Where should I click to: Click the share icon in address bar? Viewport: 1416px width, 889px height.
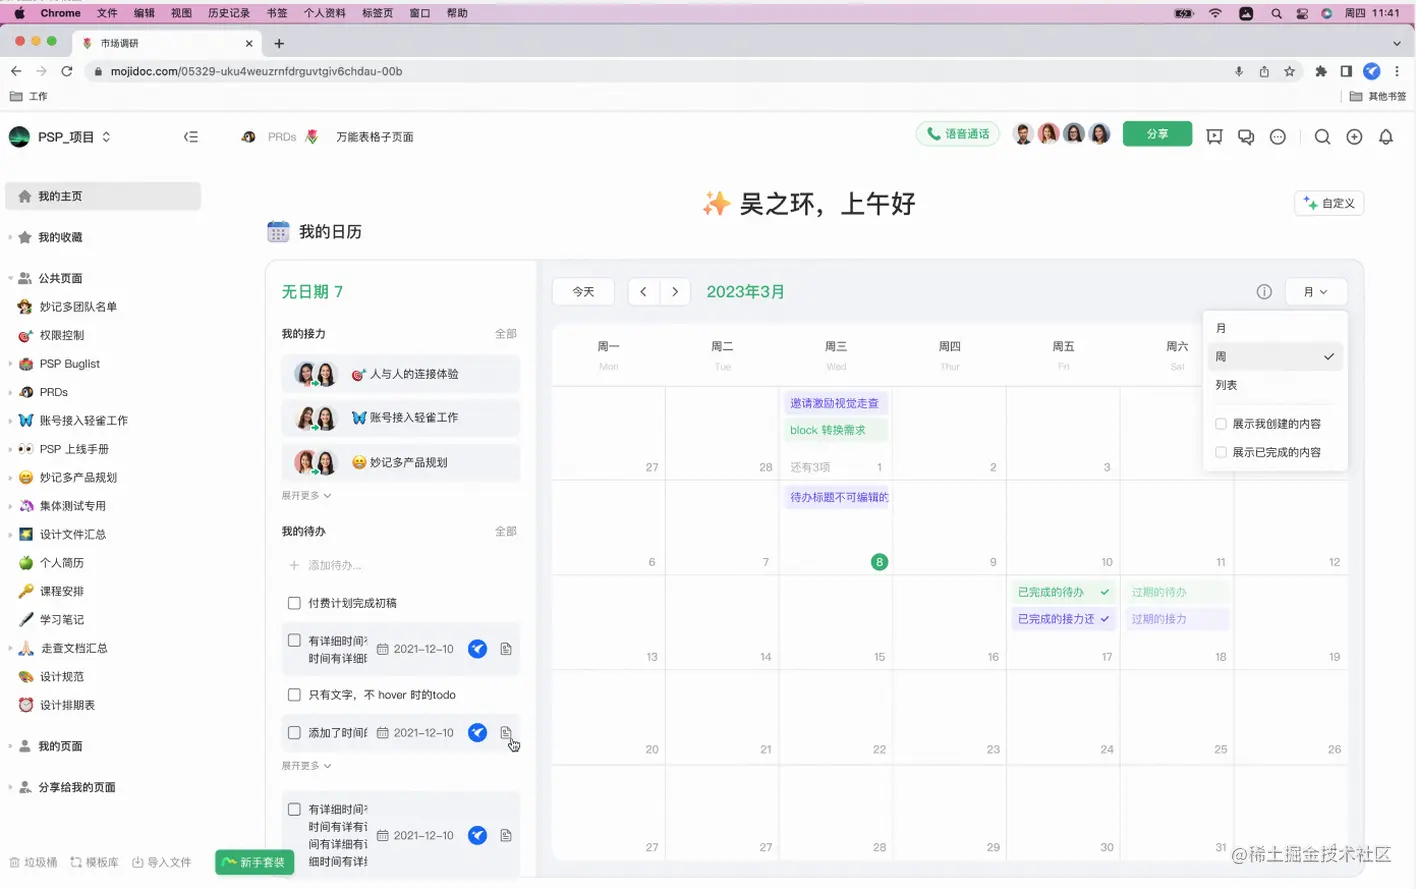point(1264,71)
